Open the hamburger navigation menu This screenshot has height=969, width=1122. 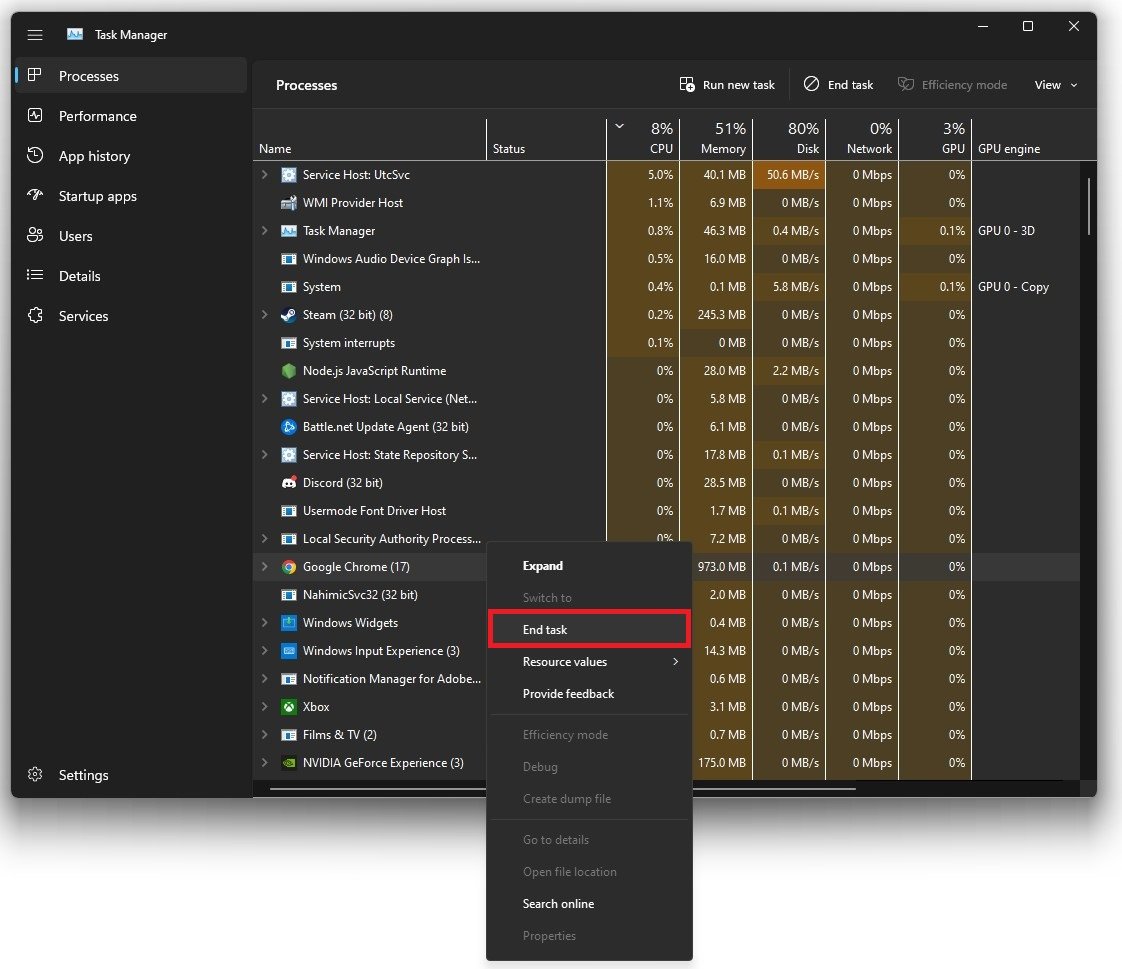[35, 35]
